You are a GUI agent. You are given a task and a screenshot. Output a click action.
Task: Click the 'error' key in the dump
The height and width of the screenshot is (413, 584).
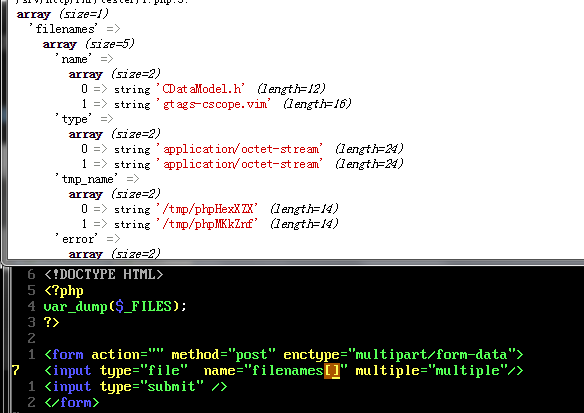tap(76, 239)
